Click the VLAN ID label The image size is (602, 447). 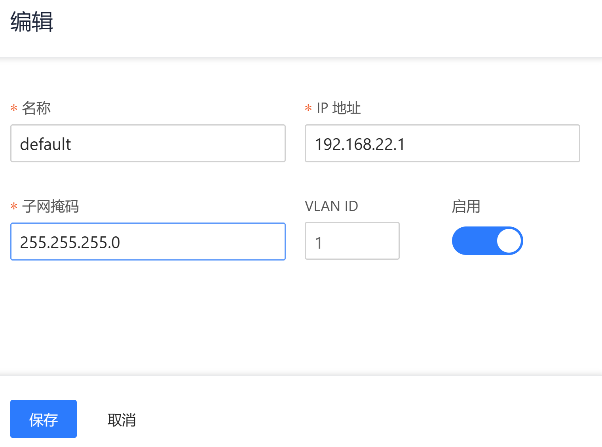click(331, 206)
